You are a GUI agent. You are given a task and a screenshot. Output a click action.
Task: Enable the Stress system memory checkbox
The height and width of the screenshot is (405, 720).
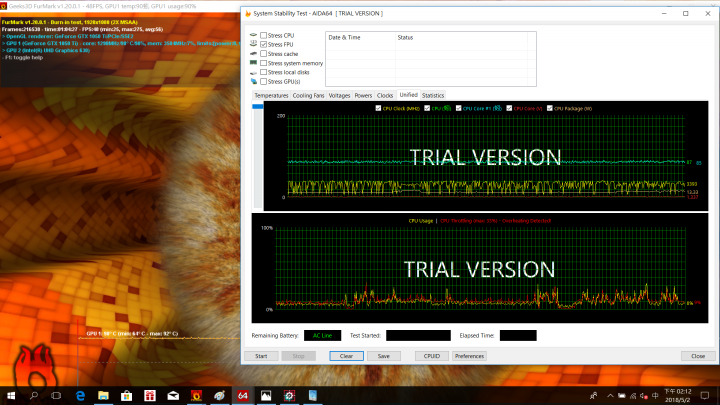264,63
